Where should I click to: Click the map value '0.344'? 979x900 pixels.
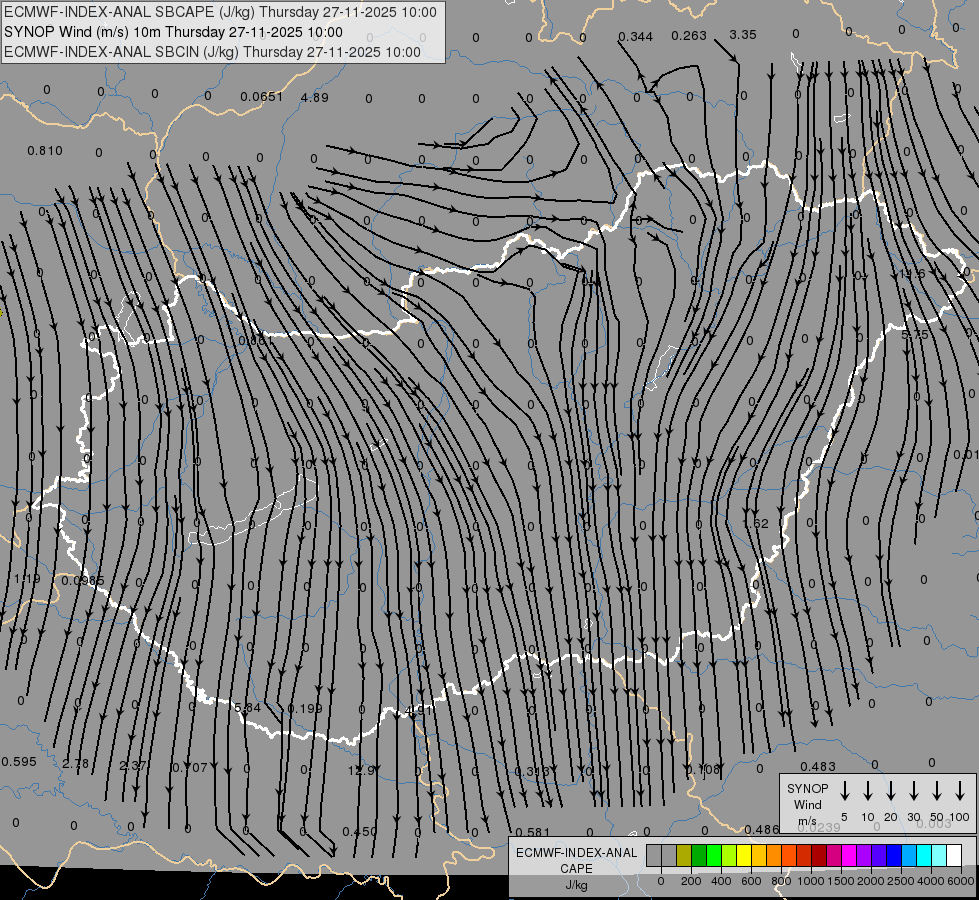click(x=636, y=37)
